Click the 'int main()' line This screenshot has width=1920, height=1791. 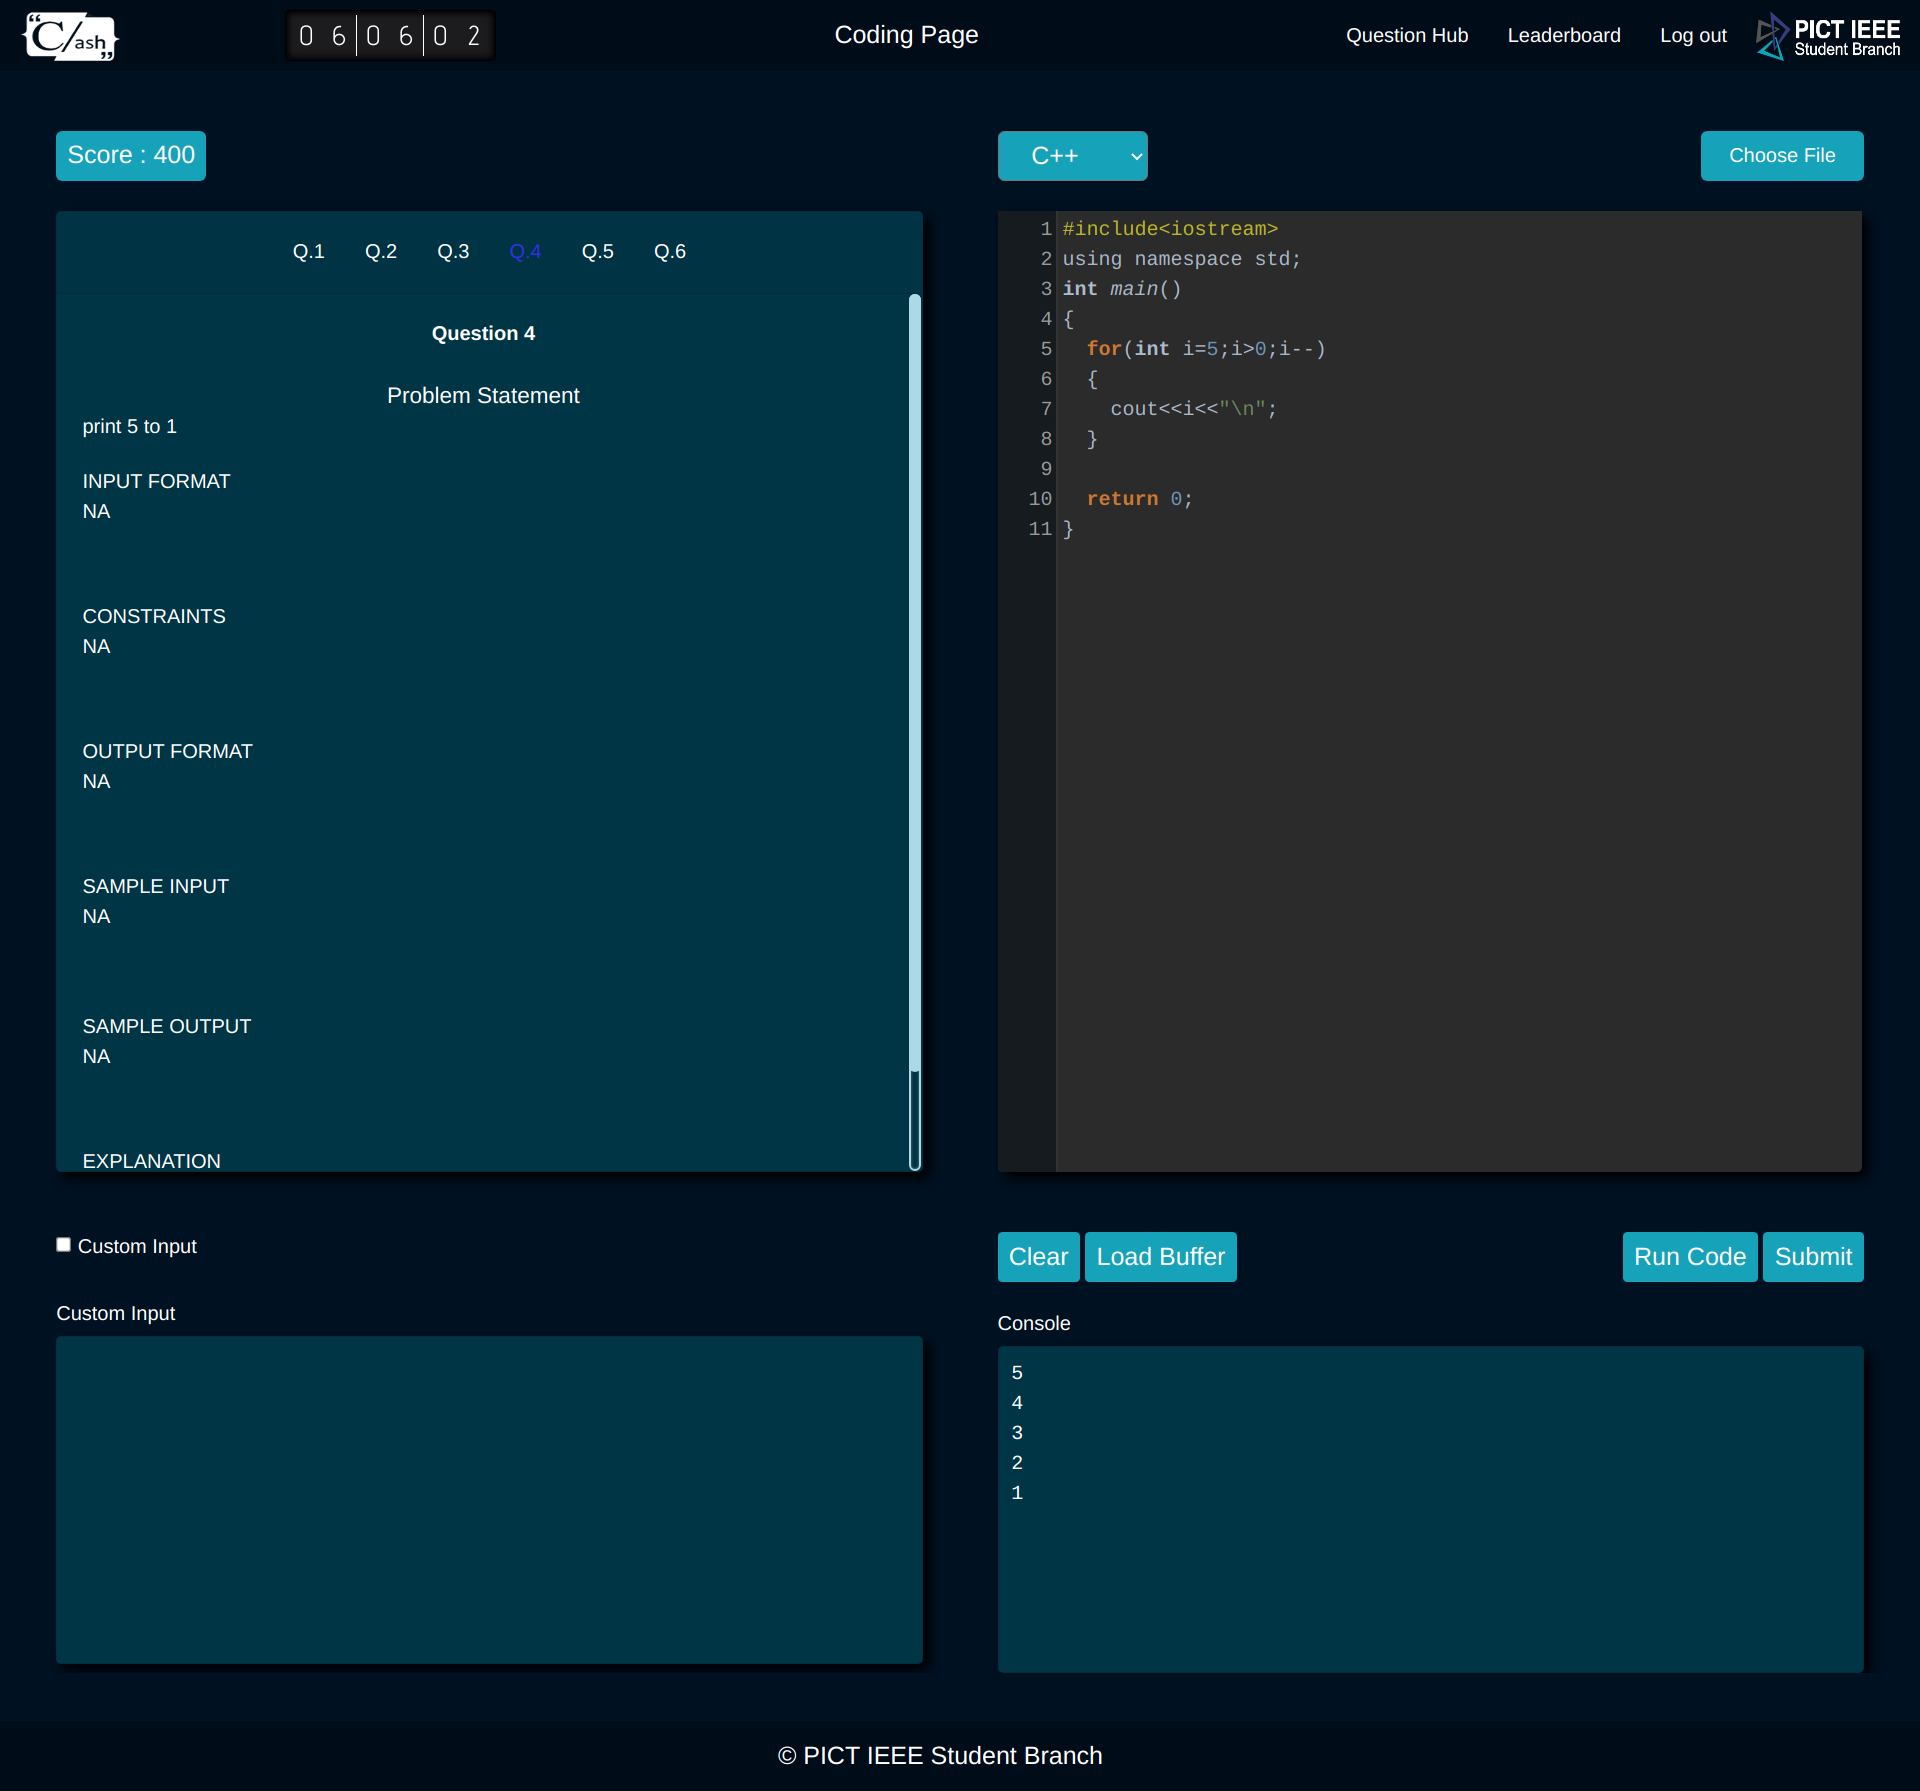(1122, 289)
